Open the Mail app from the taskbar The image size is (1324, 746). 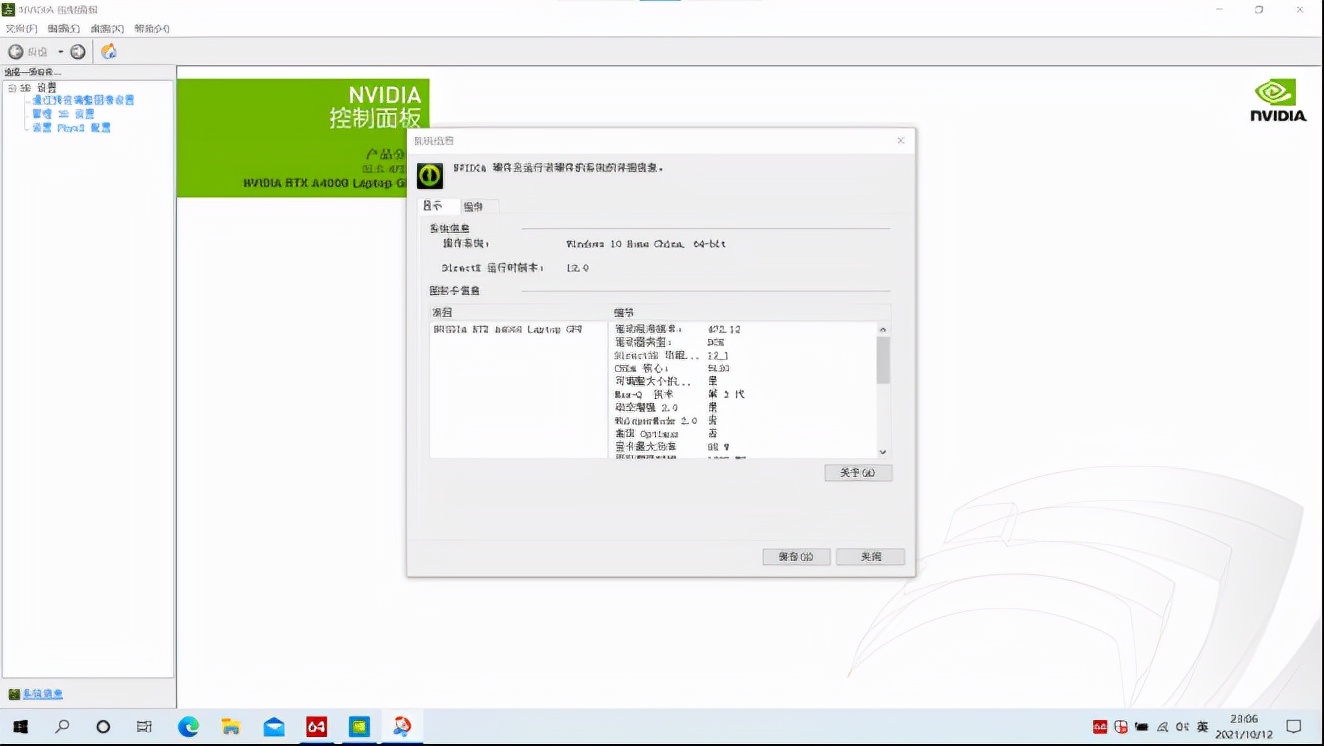[274, 727]
